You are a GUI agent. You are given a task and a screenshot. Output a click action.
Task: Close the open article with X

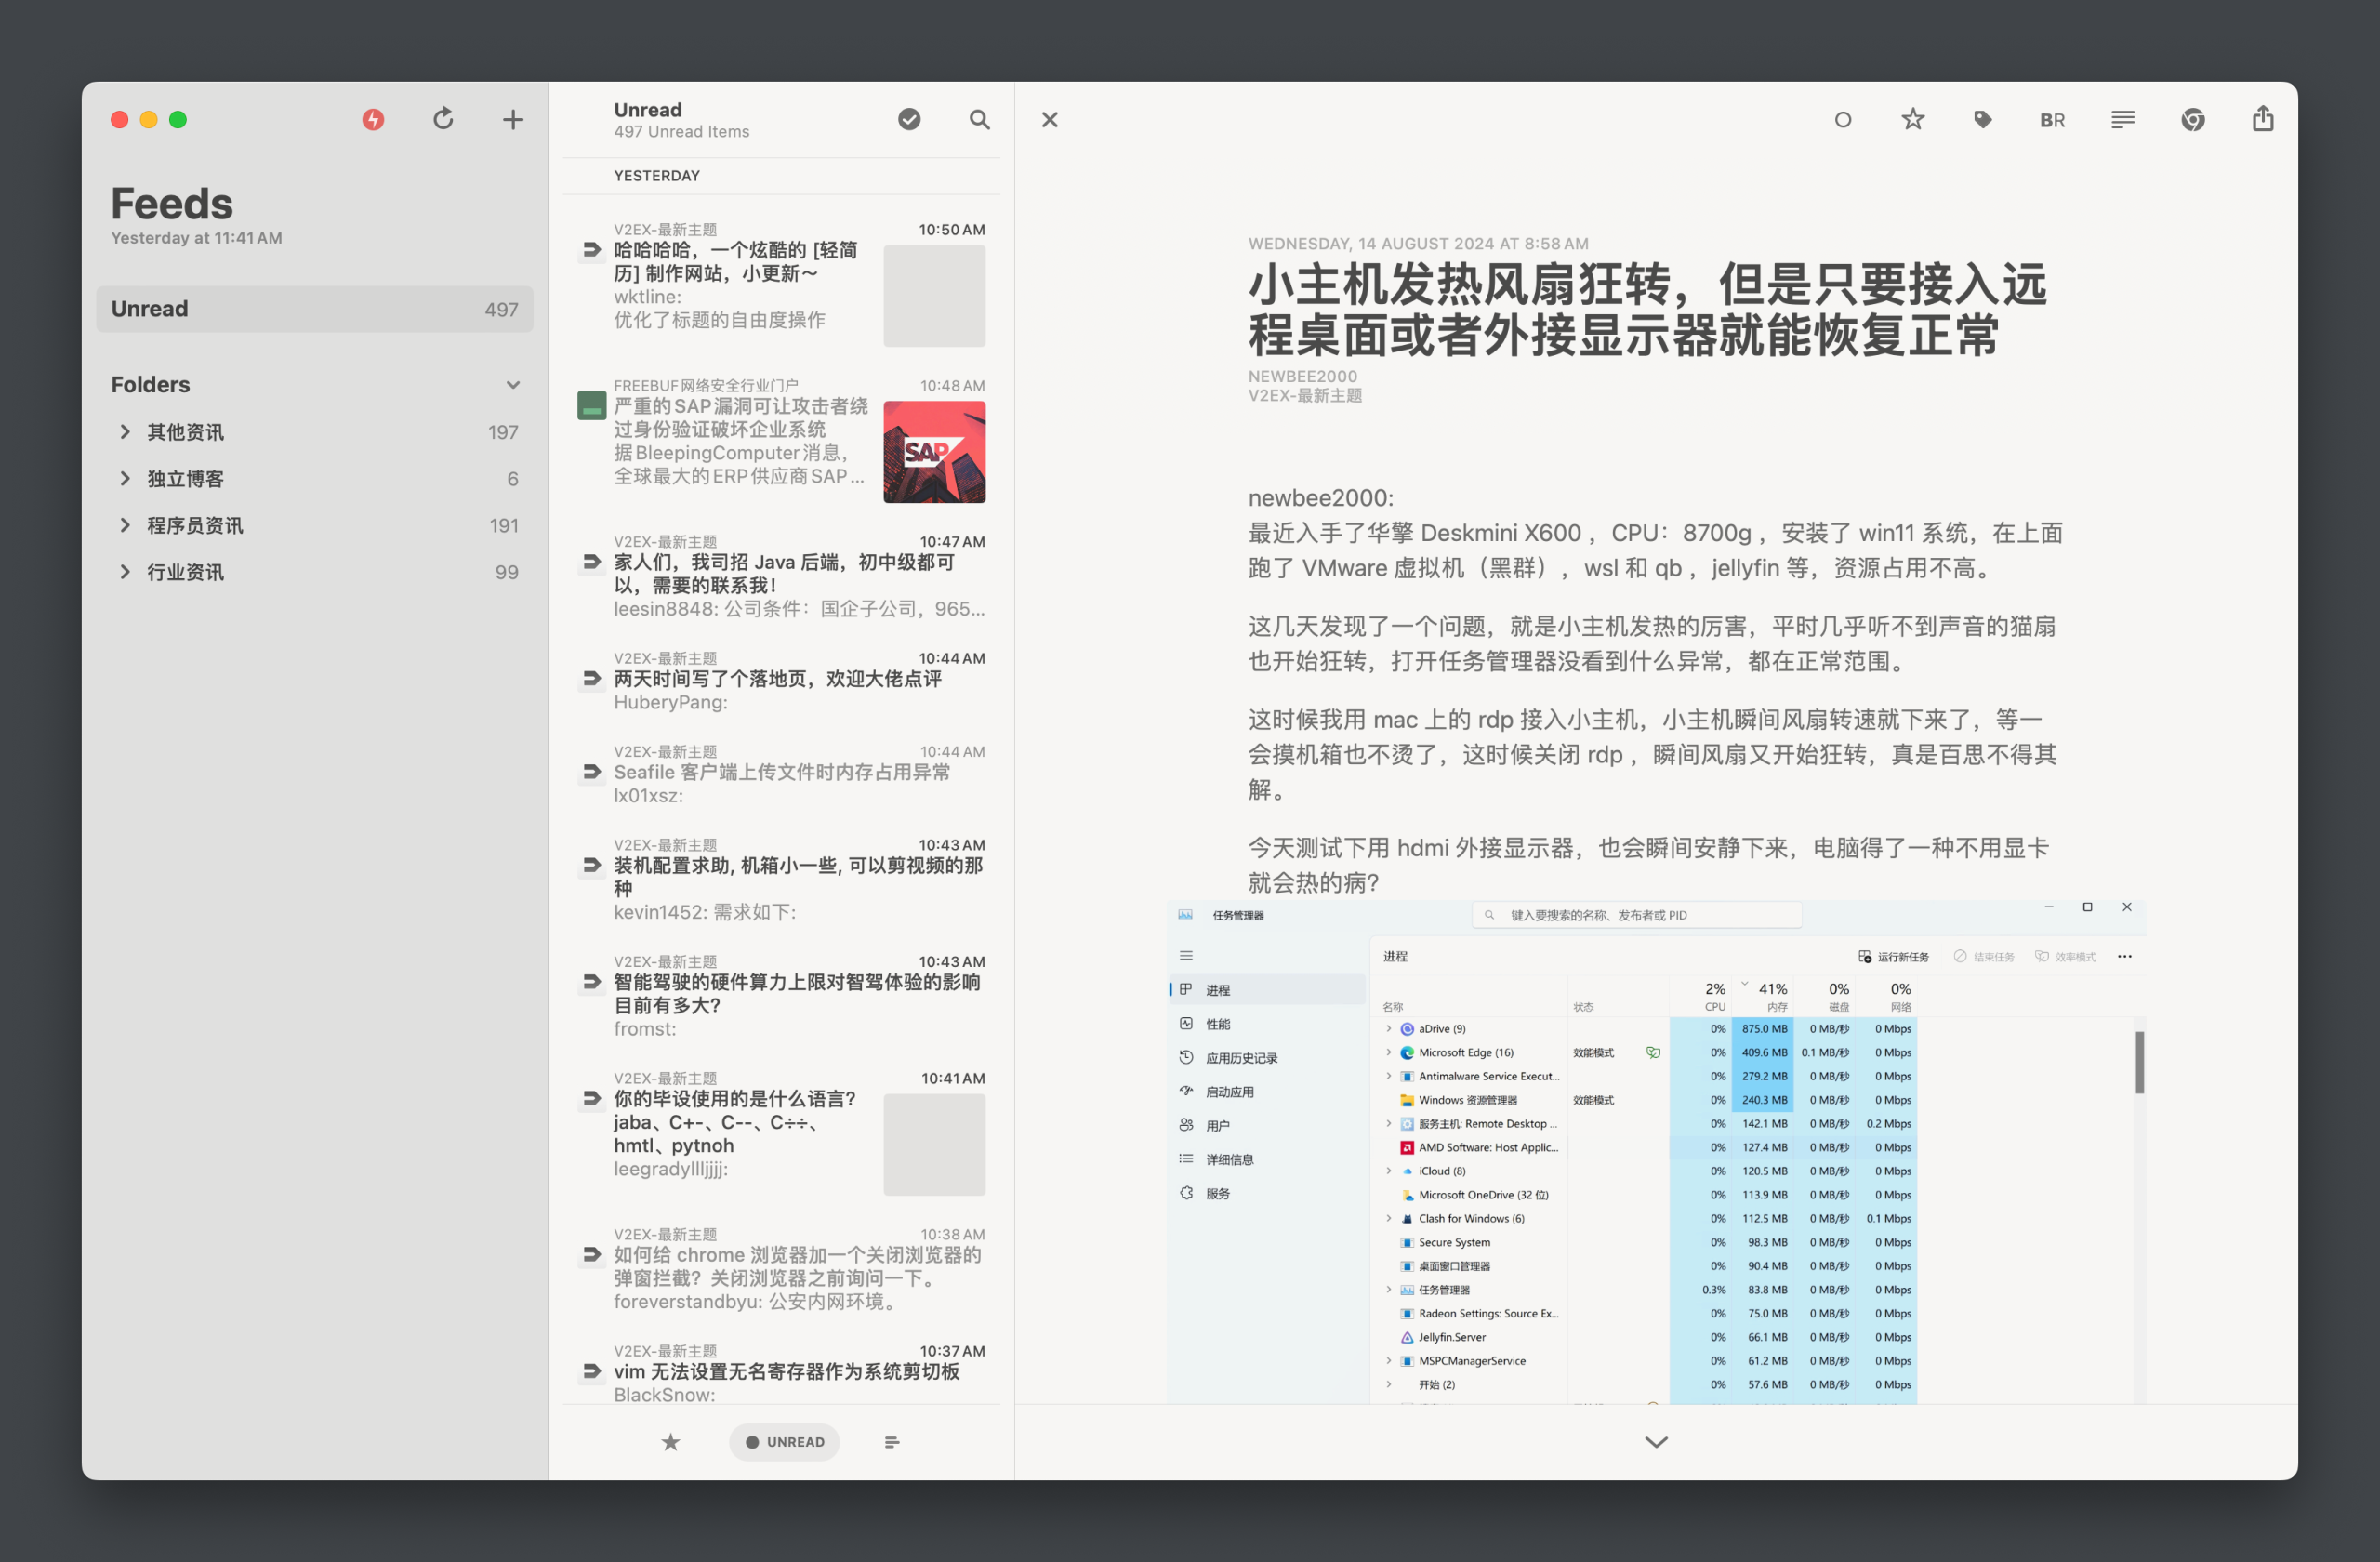(x=1050, y=120)
